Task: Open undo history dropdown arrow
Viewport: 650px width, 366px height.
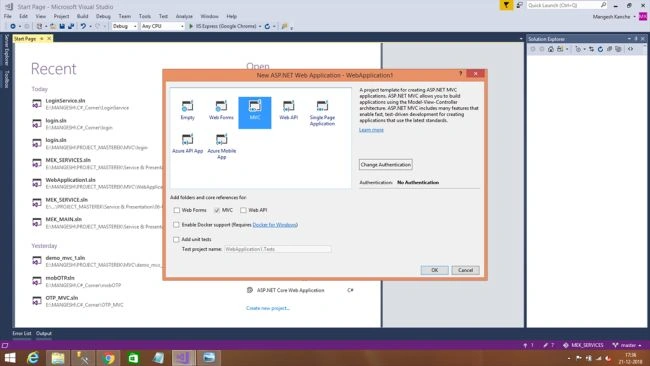Action: [x=90, y=26]
